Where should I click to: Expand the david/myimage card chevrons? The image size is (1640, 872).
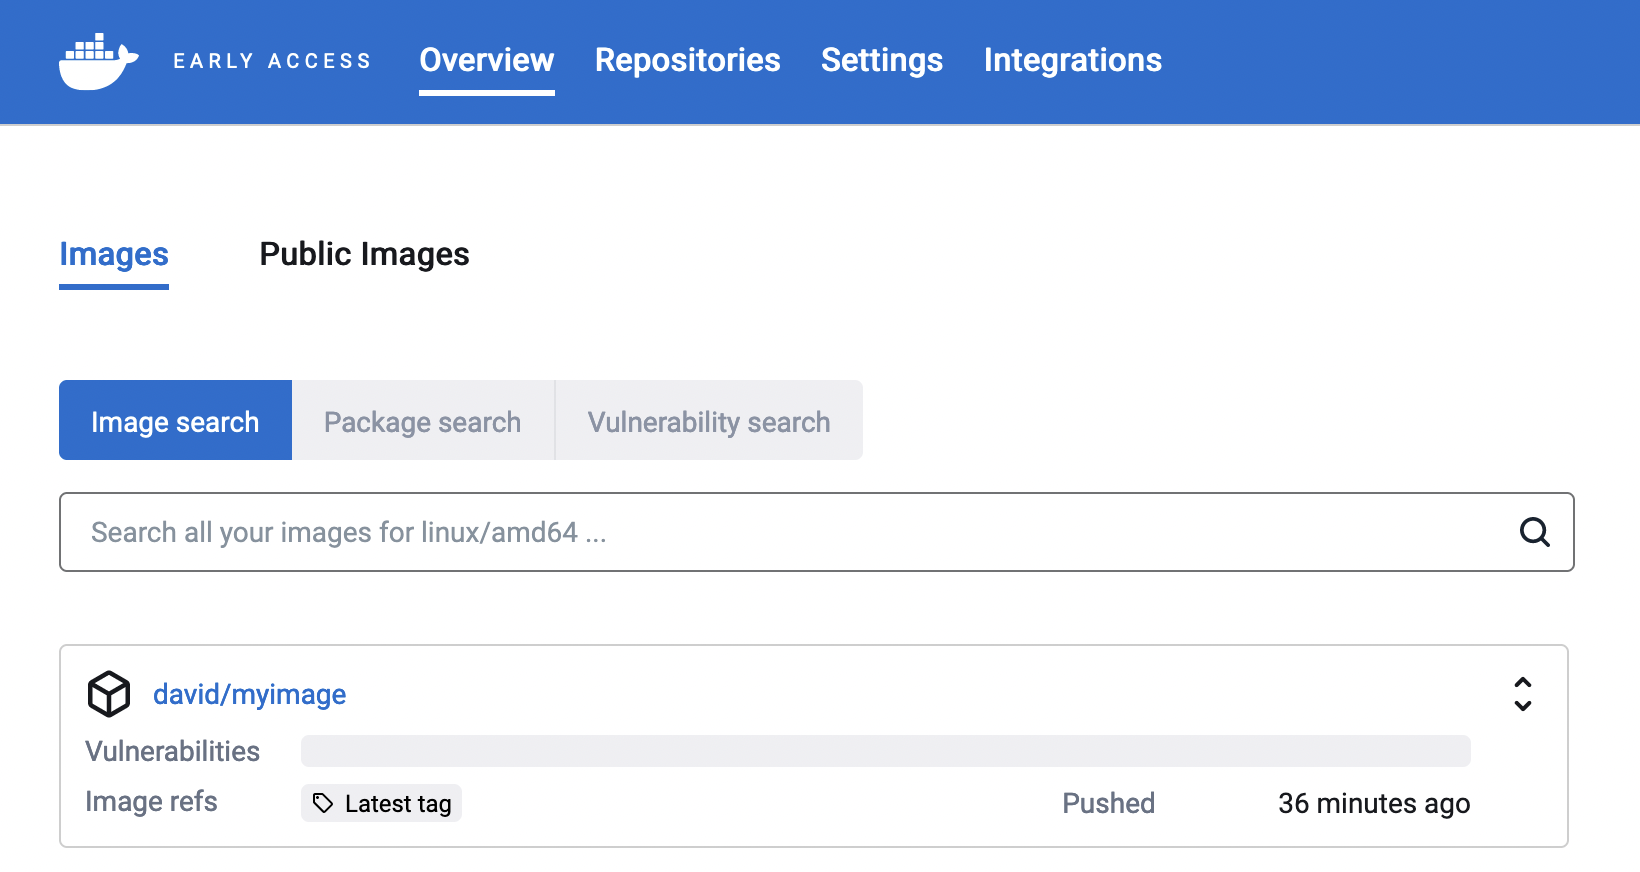(x=1522, y=694)
